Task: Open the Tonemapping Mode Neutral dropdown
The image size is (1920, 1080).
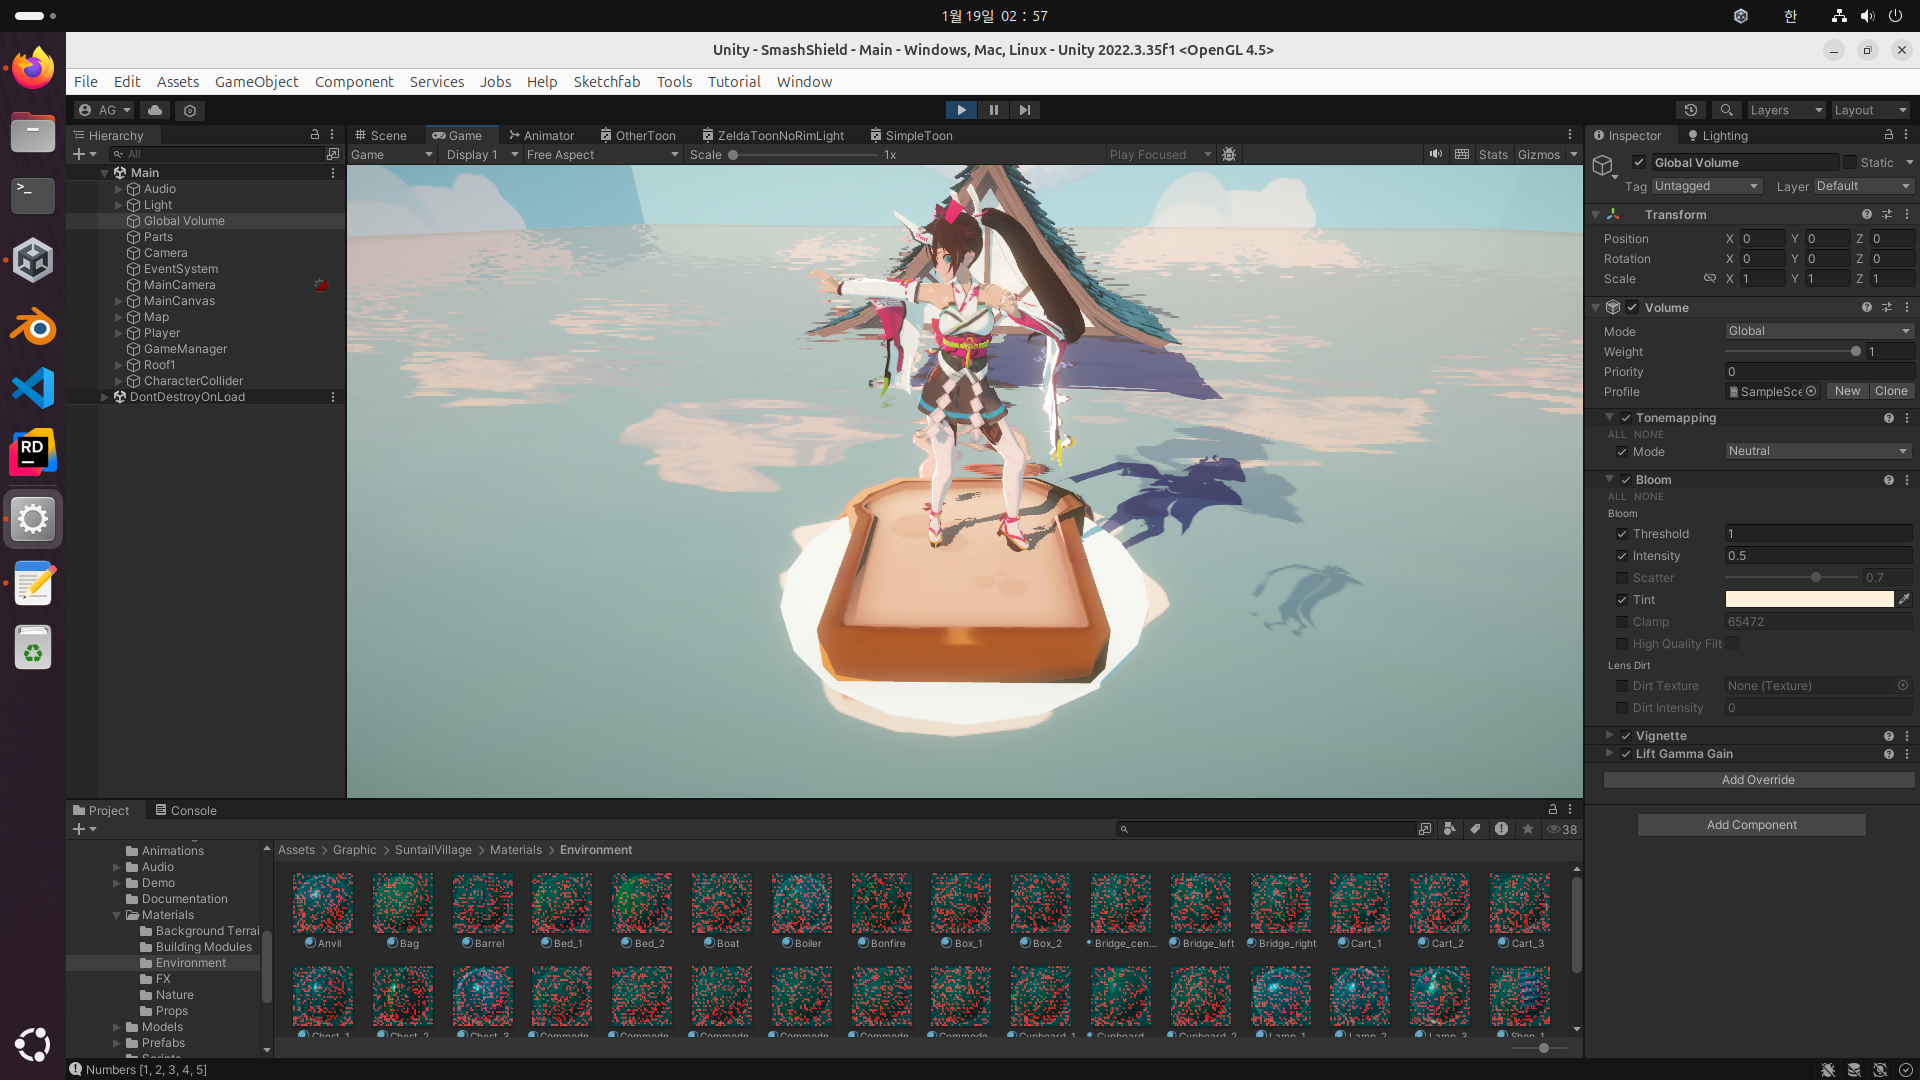Action: point(1818,451)
